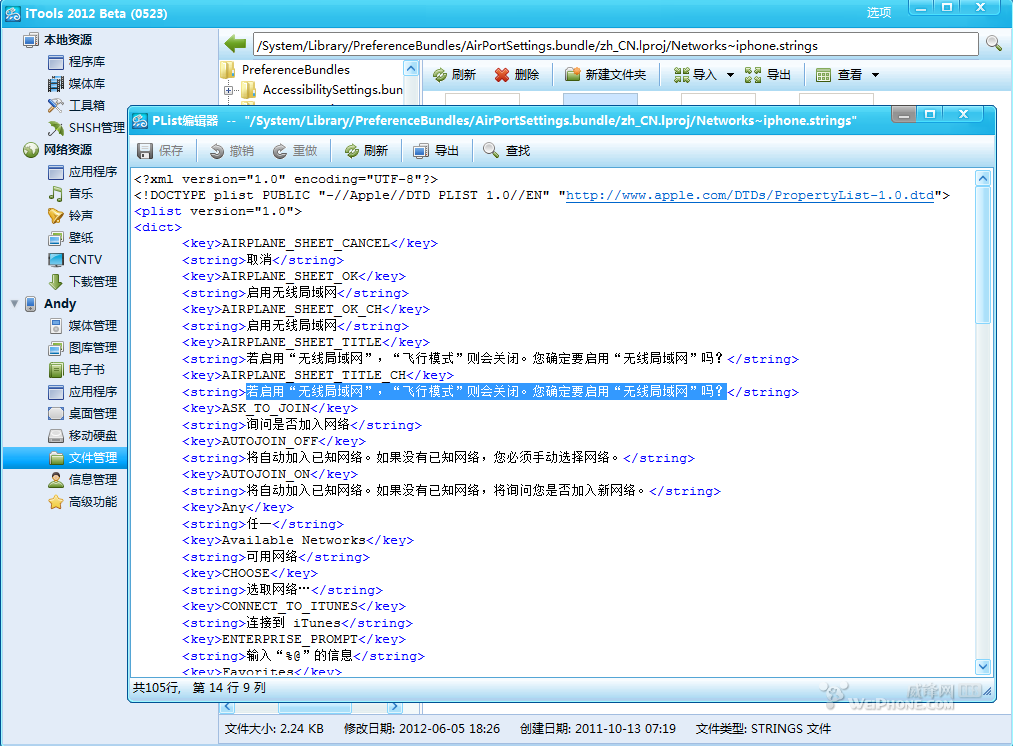Viewport: 1013px width, 746px height.
Task: Click the green back arrow icon
Action: tap(236, 44)
